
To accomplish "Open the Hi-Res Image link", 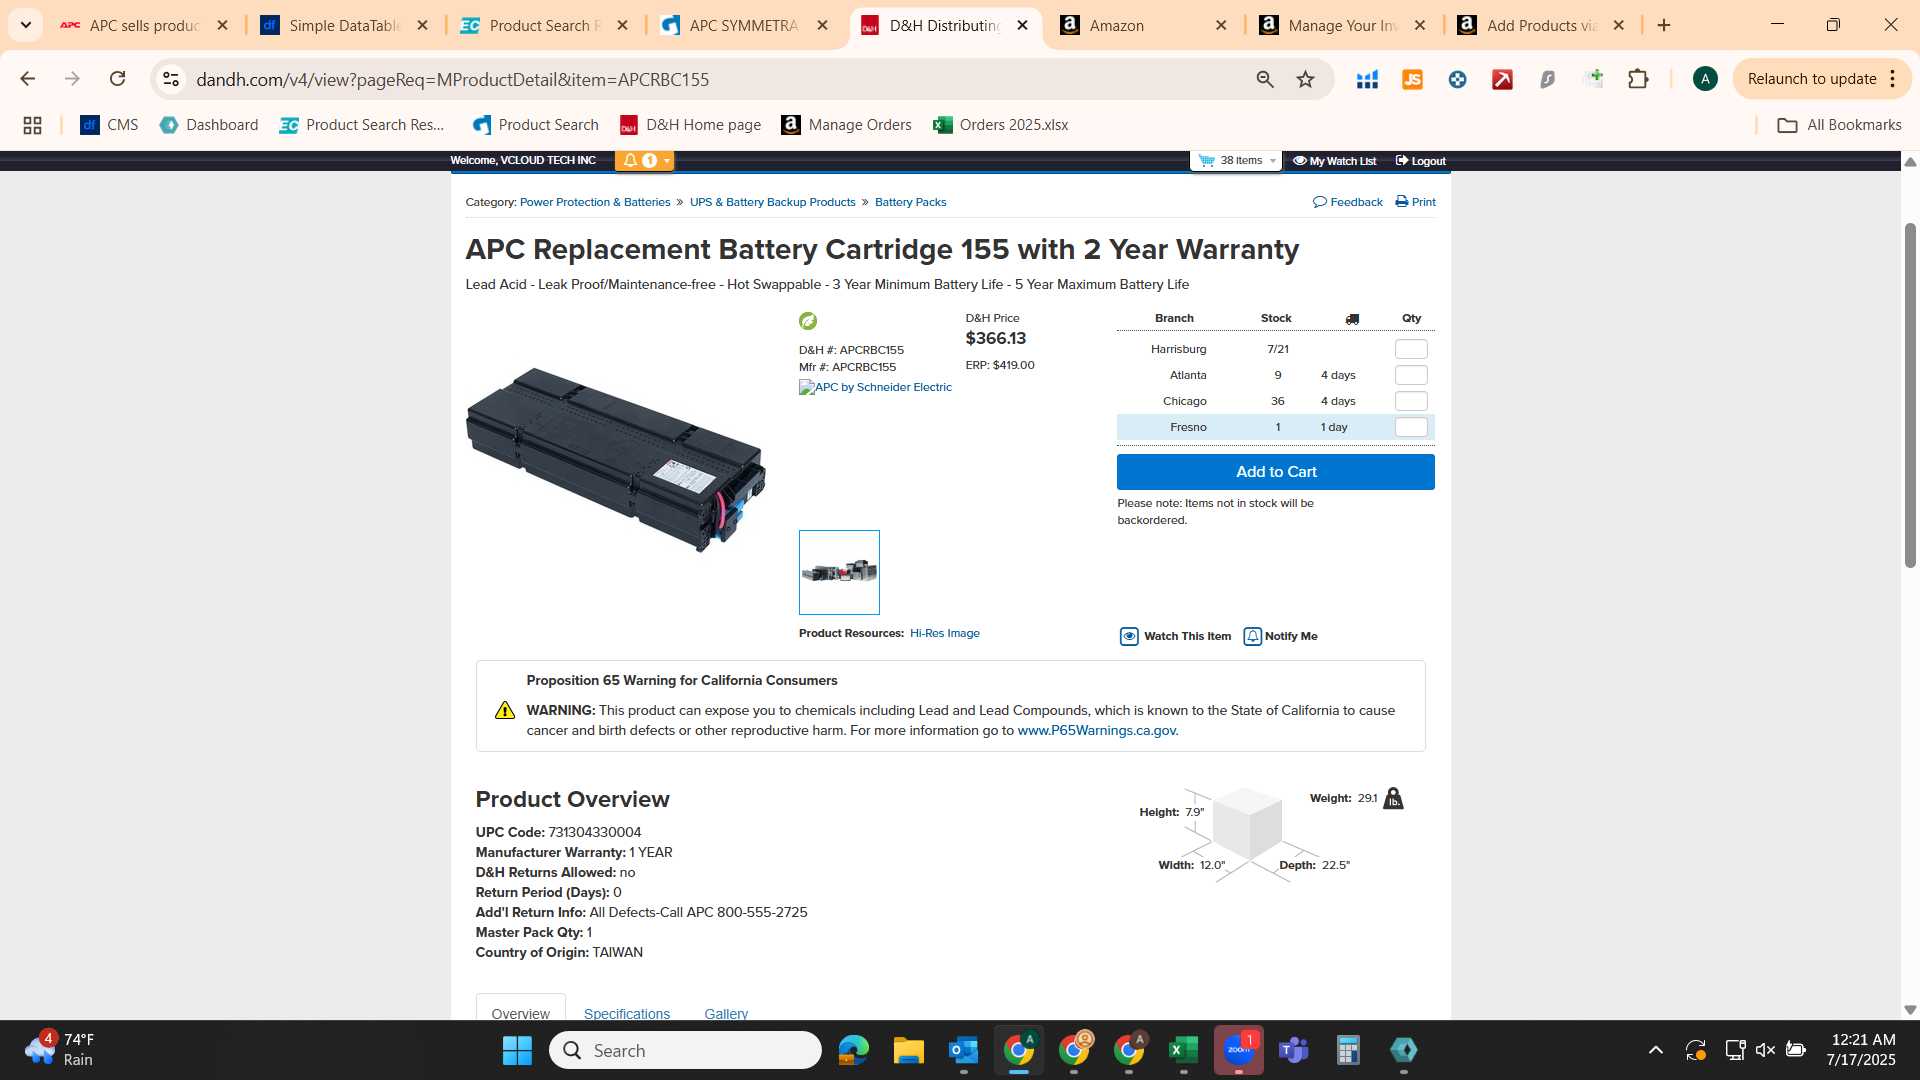I will (x=945, y=633).
